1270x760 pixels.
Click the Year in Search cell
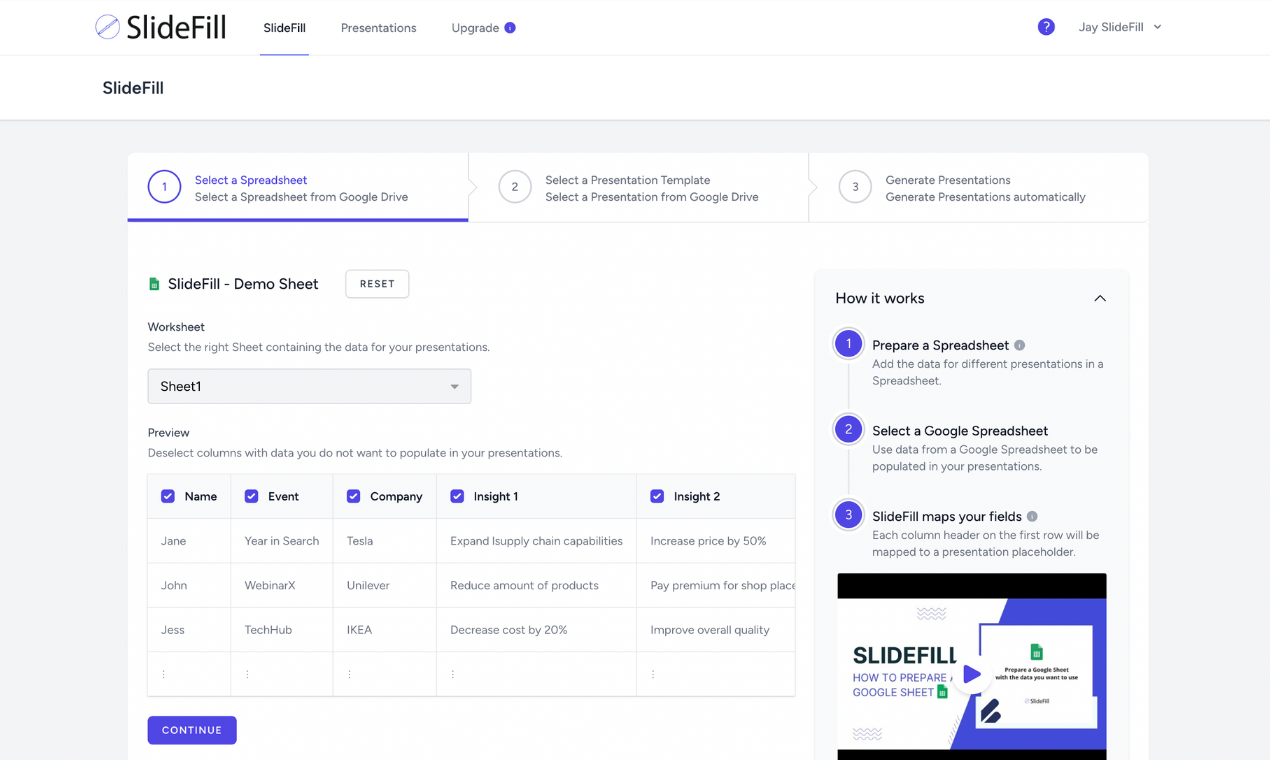282,541
